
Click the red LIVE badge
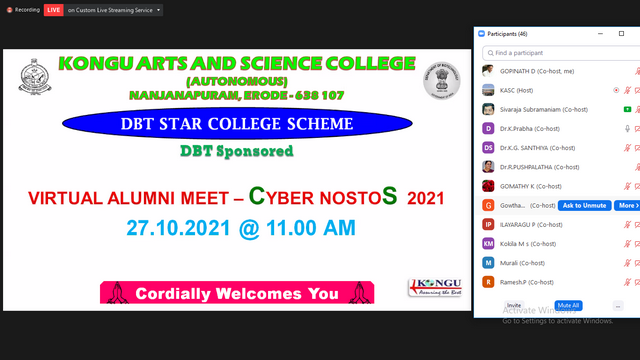(53, 10)
